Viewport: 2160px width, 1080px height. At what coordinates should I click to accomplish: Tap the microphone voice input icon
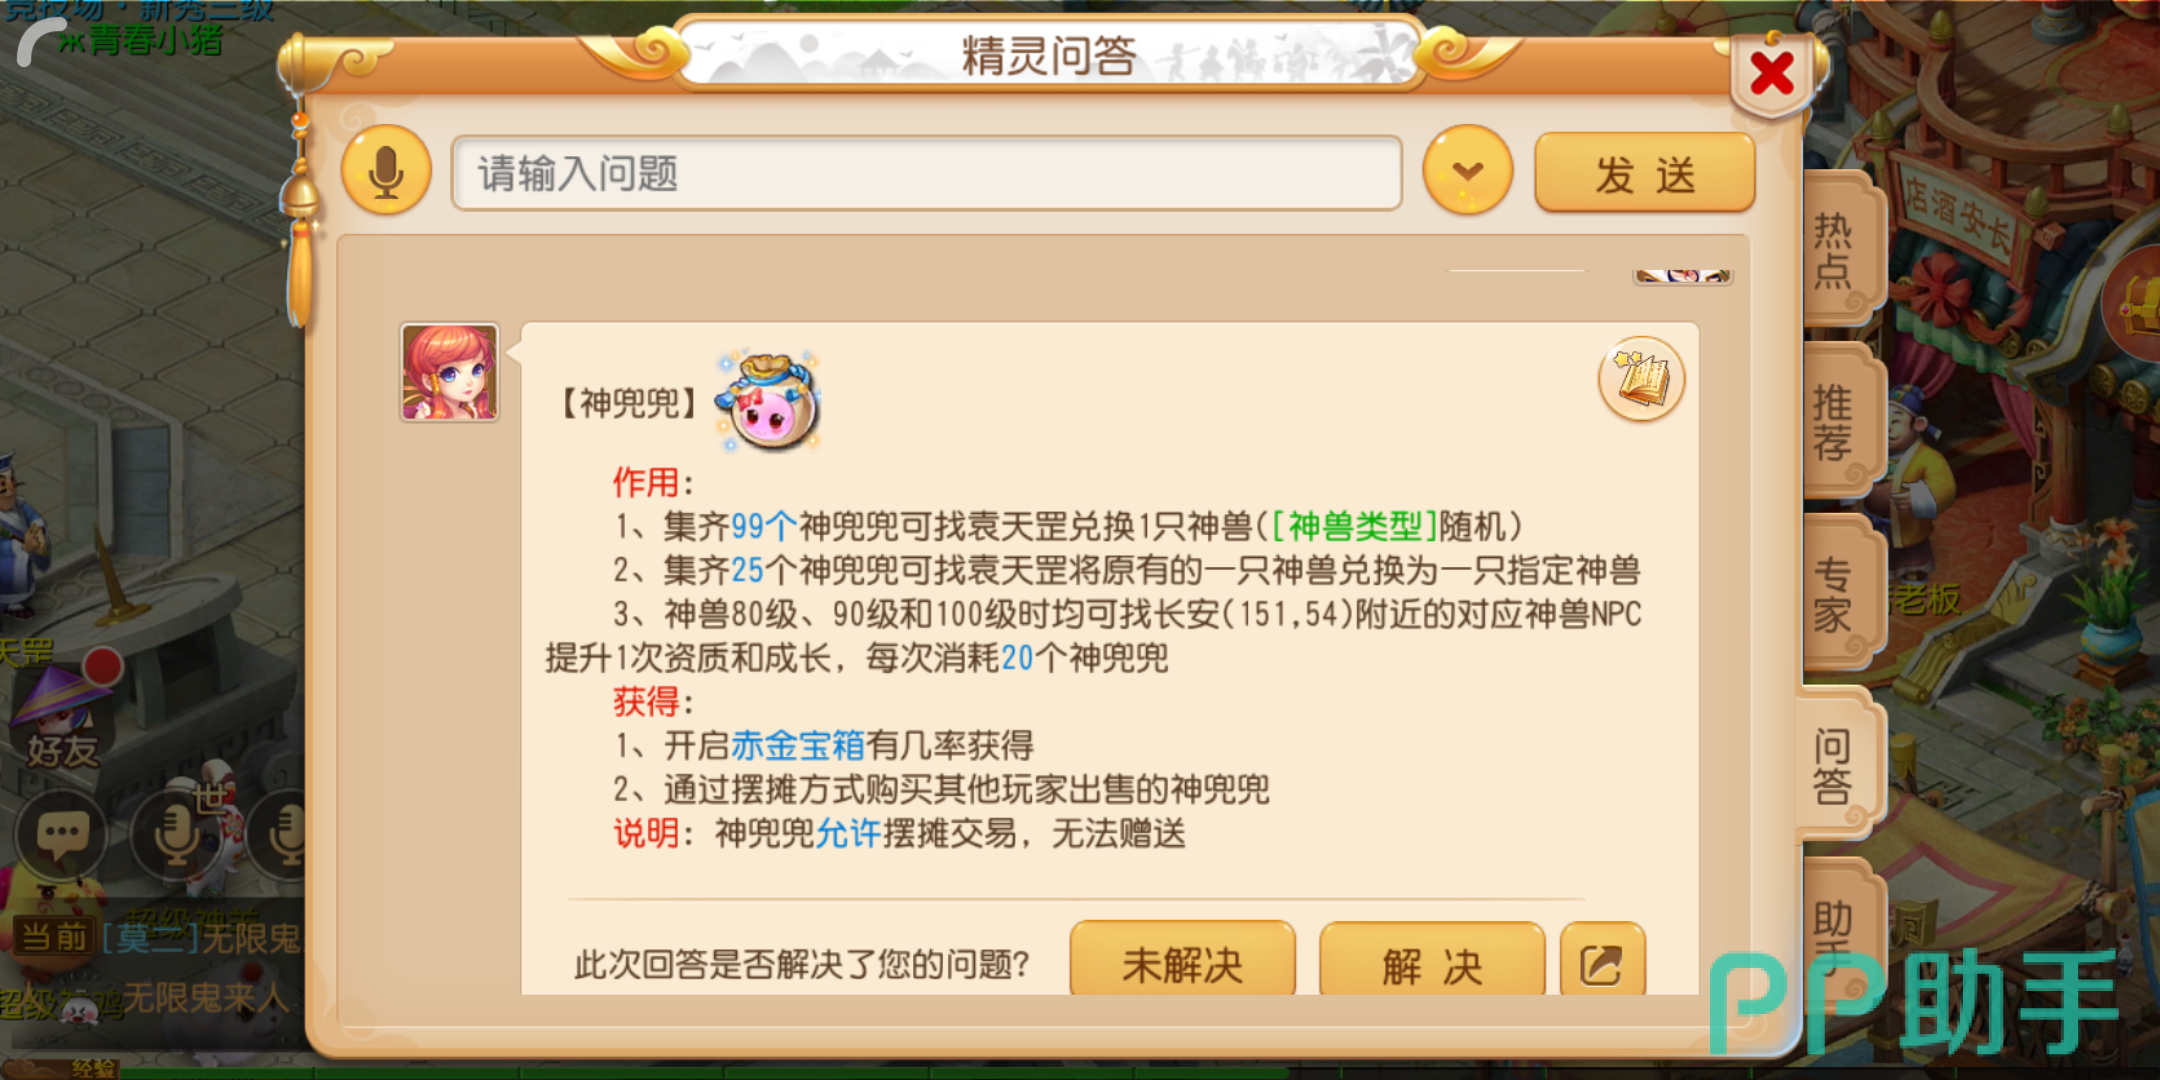click(x=386, y=171)
